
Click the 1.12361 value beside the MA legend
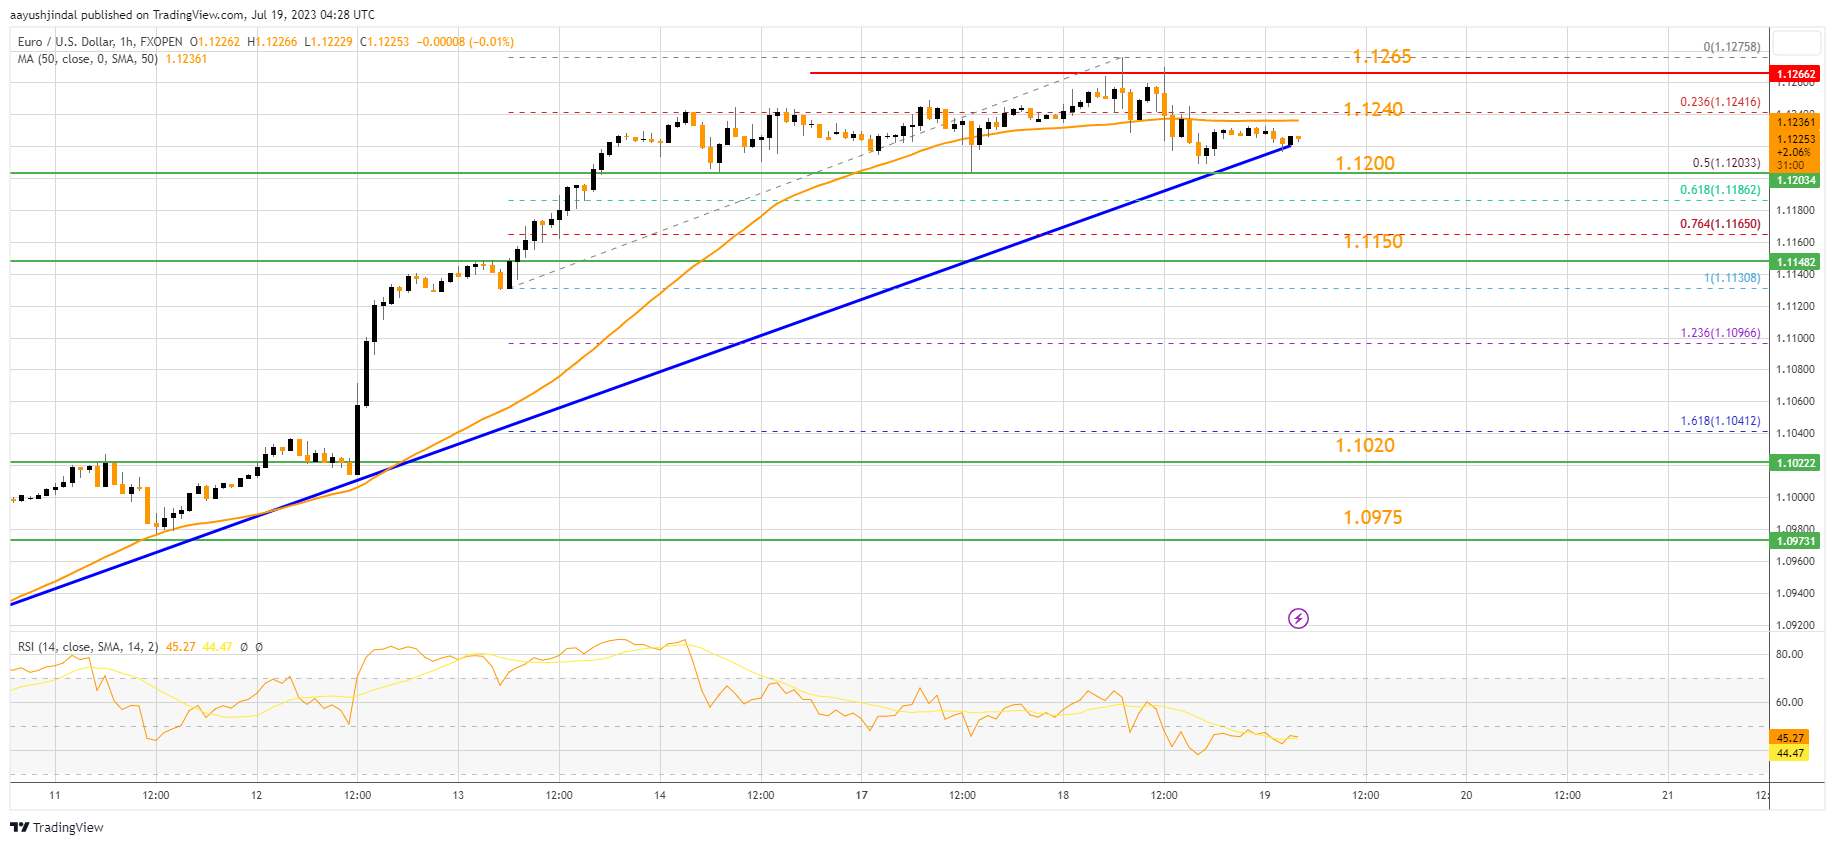[x=186, y=59]
